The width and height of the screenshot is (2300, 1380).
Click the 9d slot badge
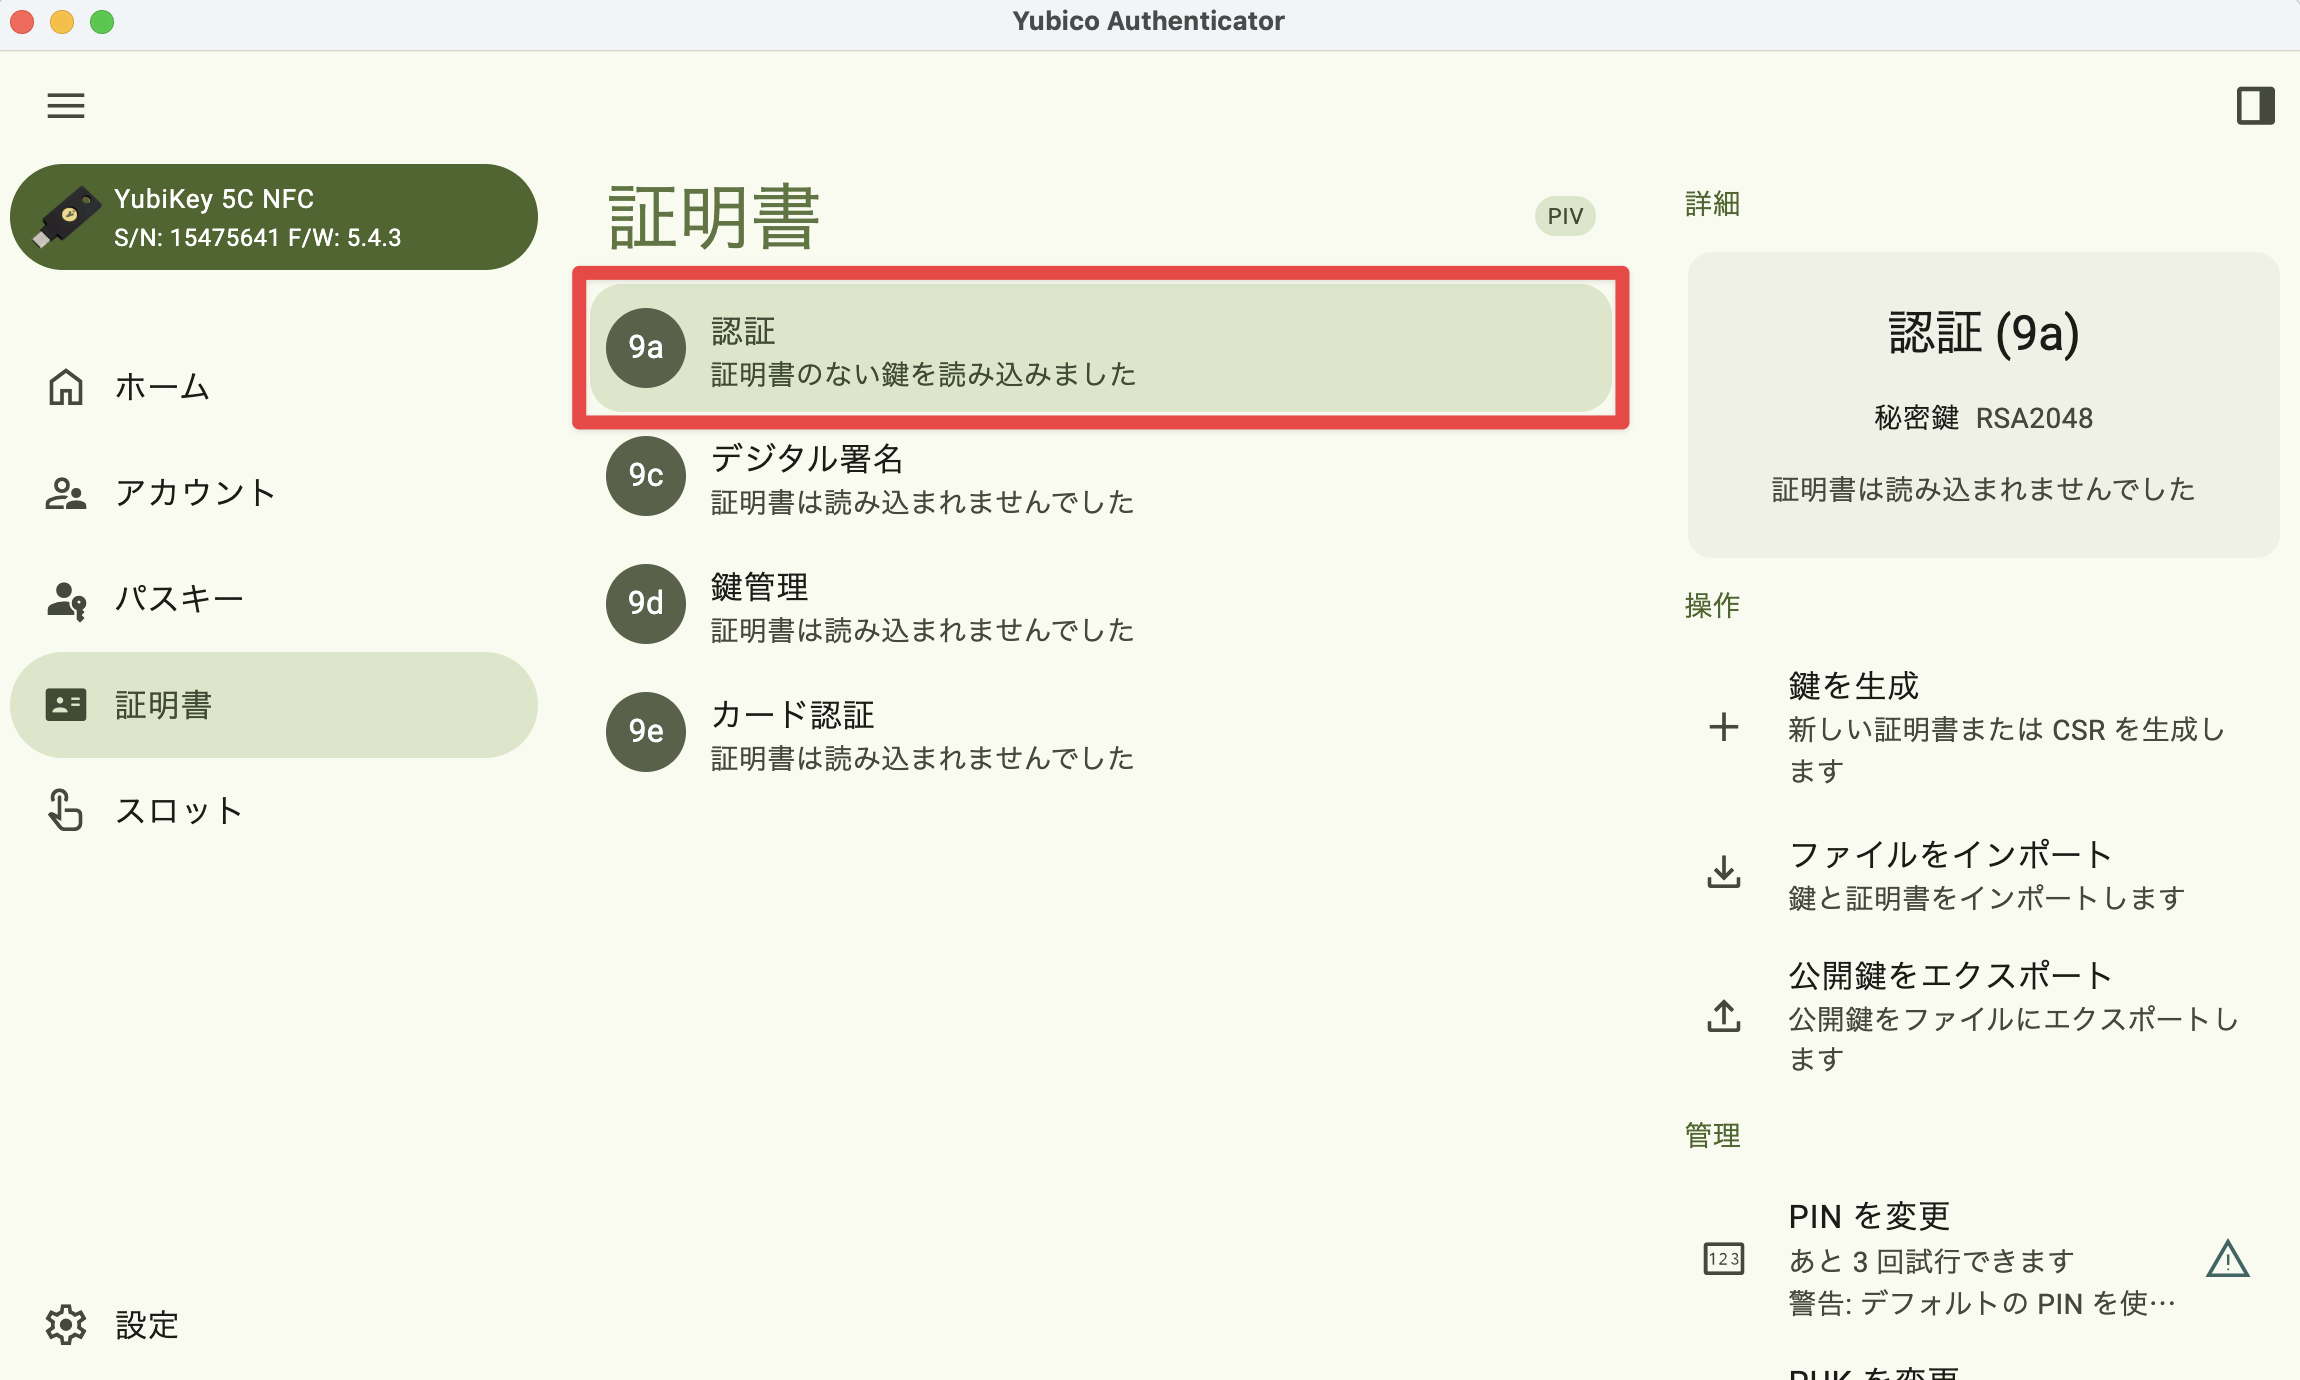[646, 603]
